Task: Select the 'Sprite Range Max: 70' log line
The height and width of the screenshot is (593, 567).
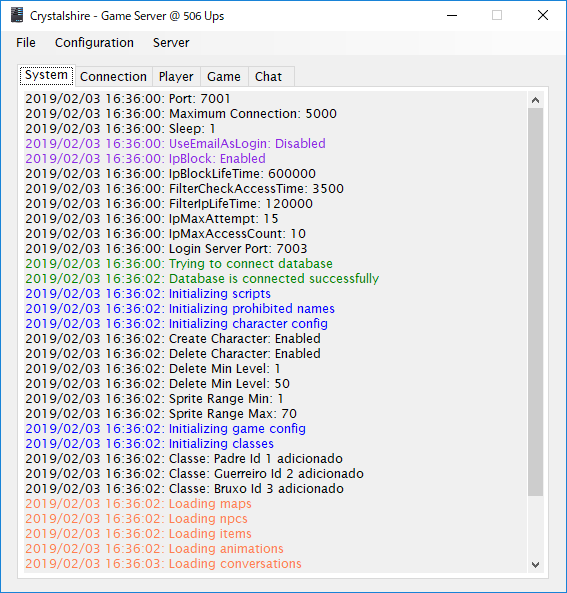Action: pyautogui.click(x=161, y=414)
